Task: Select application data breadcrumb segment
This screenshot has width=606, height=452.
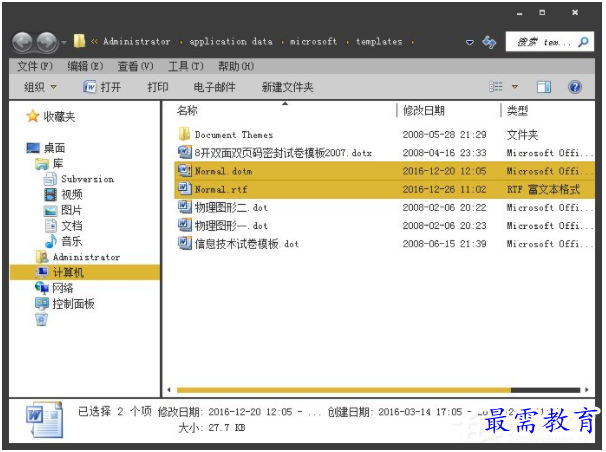Action: point(231,41)
